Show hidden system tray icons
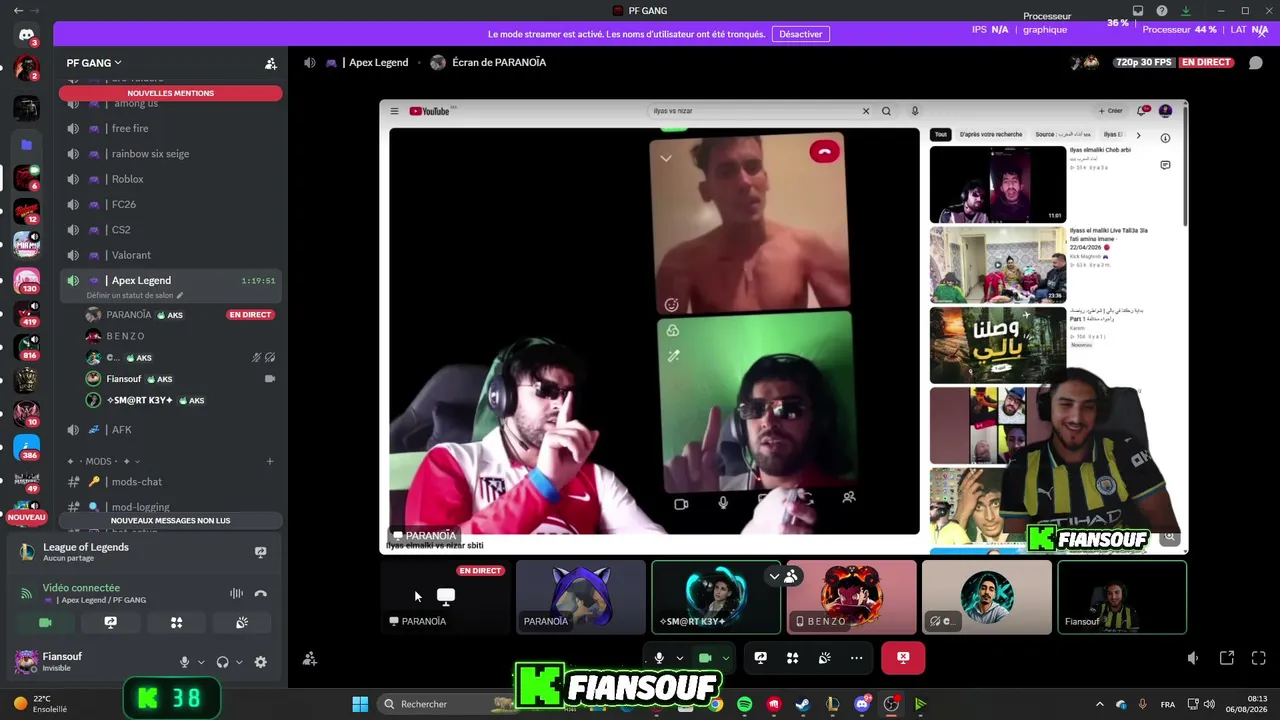1280x720 pixels. (x=1100, y=704)
